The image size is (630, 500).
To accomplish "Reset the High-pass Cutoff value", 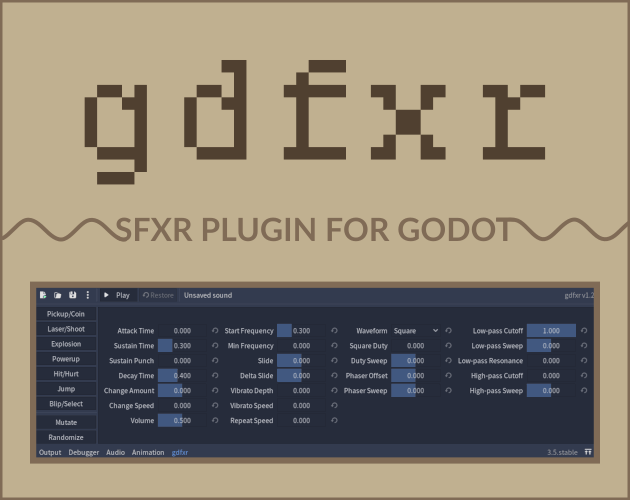I will [x=584, y=375].
